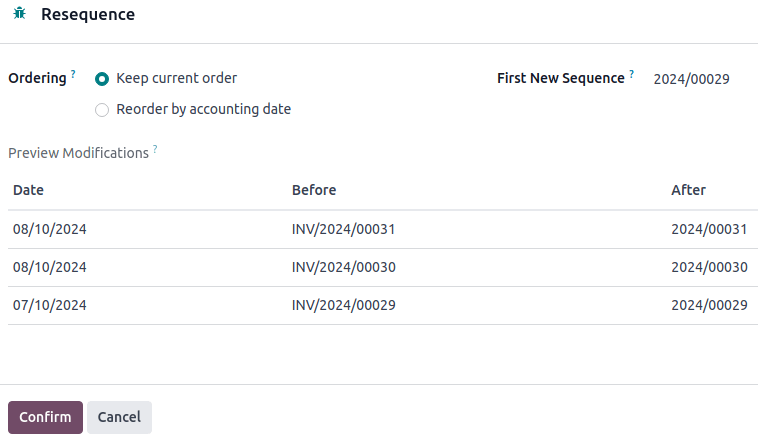Select the INV/2024/00029 Before cell
This screenshot has width=758, height=442.
pos(343,305)
